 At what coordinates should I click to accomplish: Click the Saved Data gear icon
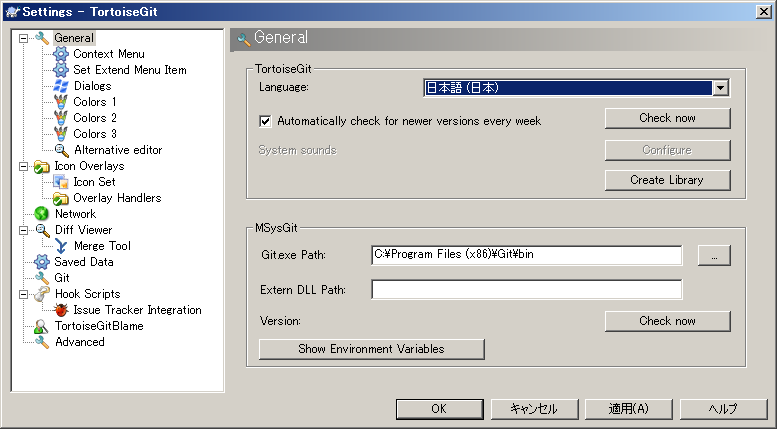[x=42, y=262]
